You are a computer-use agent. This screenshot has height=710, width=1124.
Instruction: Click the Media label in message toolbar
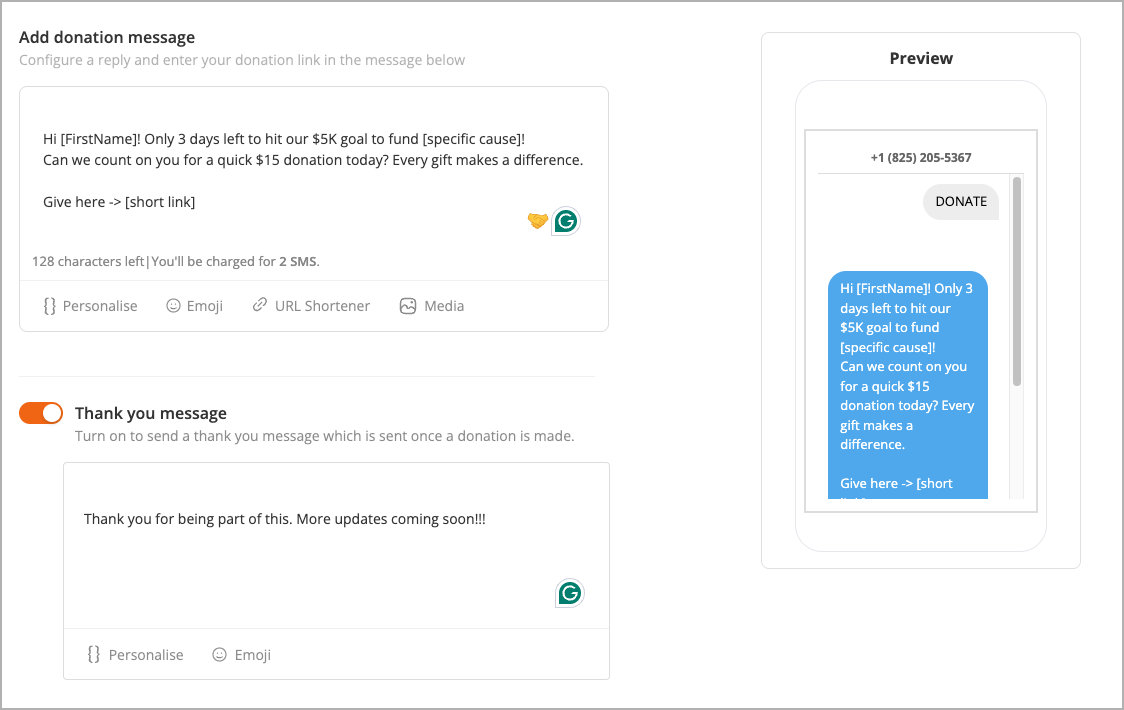(444, 306)
